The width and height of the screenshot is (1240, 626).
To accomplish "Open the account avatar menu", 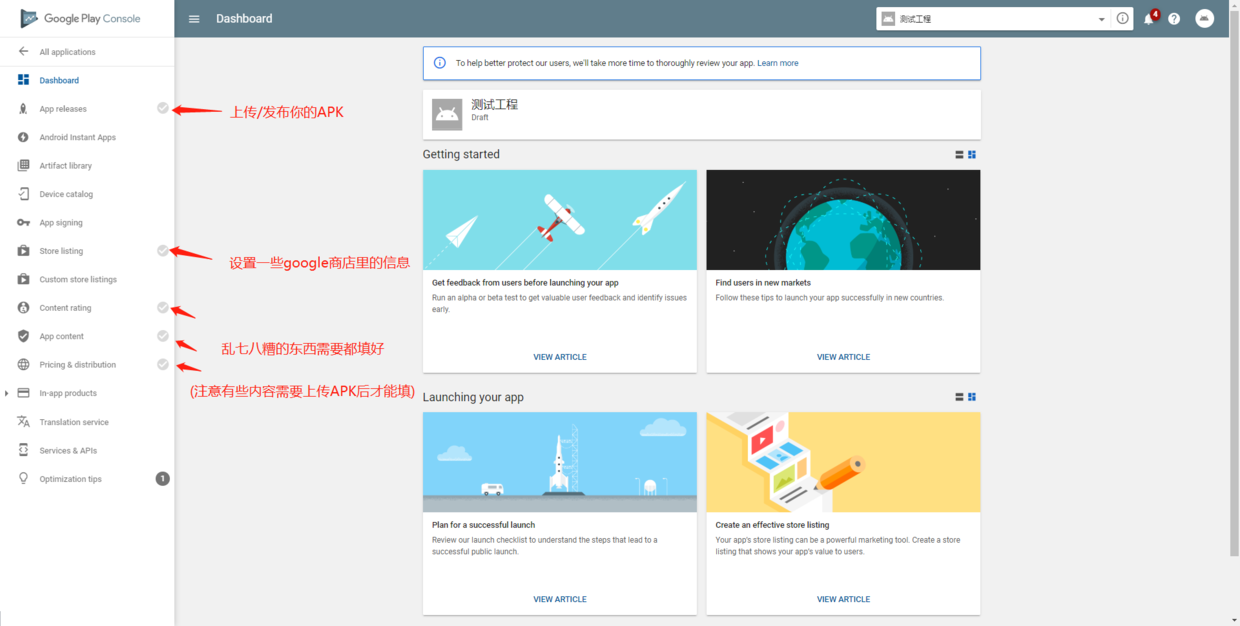I will [x=1203, y=18].
